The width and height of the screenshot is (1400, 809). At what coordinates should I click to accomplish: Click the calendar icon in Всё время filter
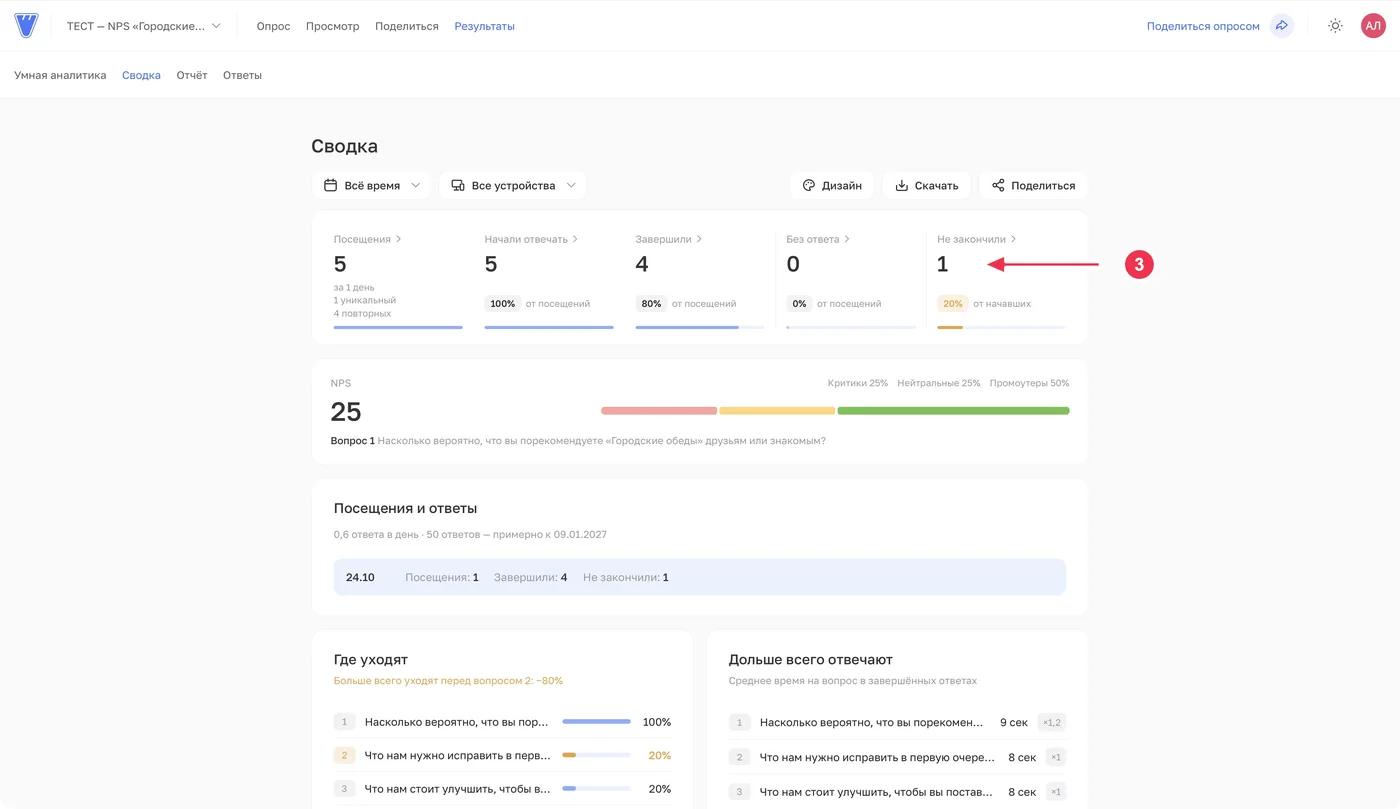tap(330, 185)
